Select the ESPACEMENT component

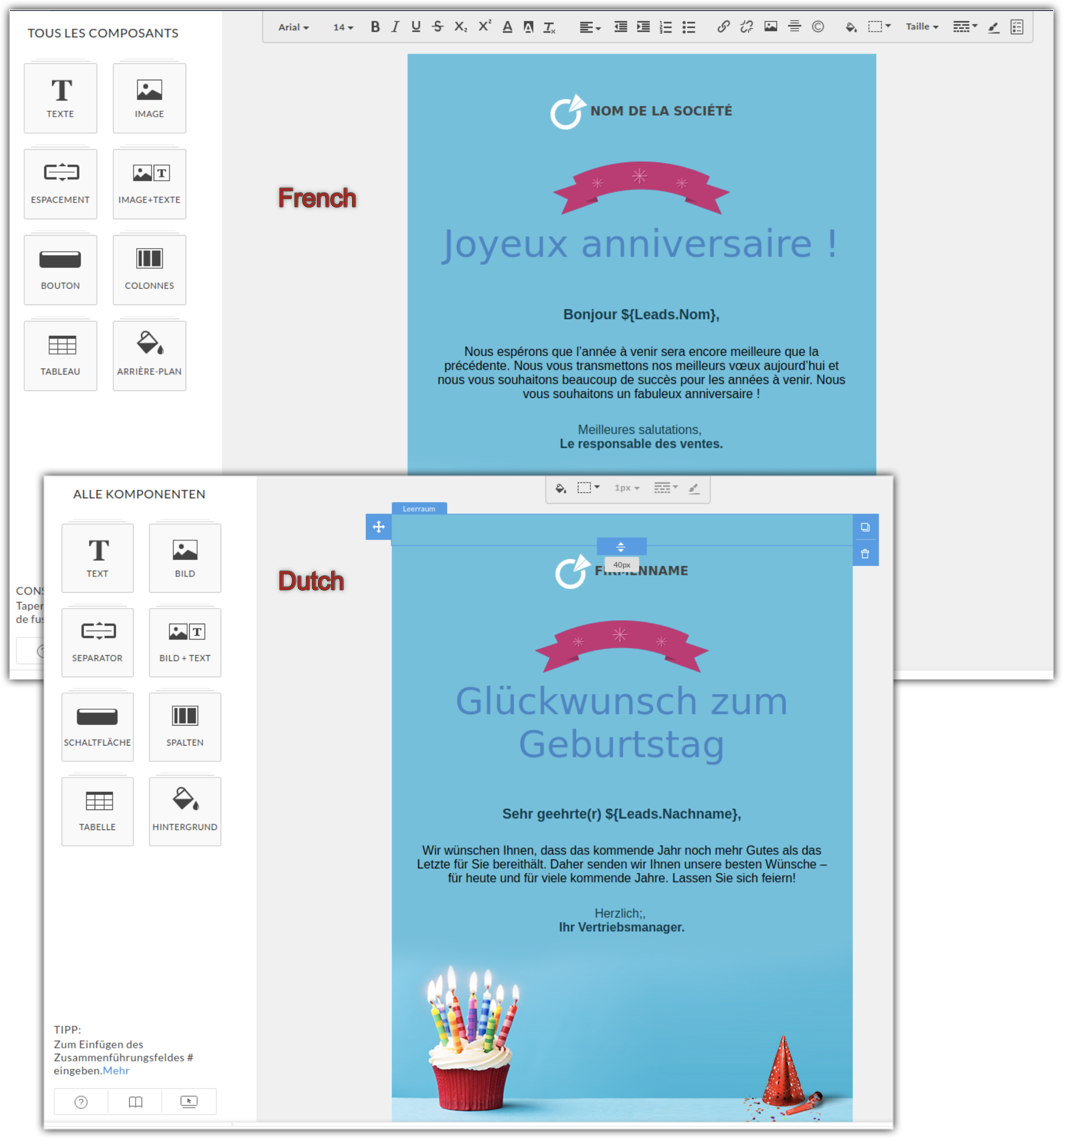[x=60, y=184]
